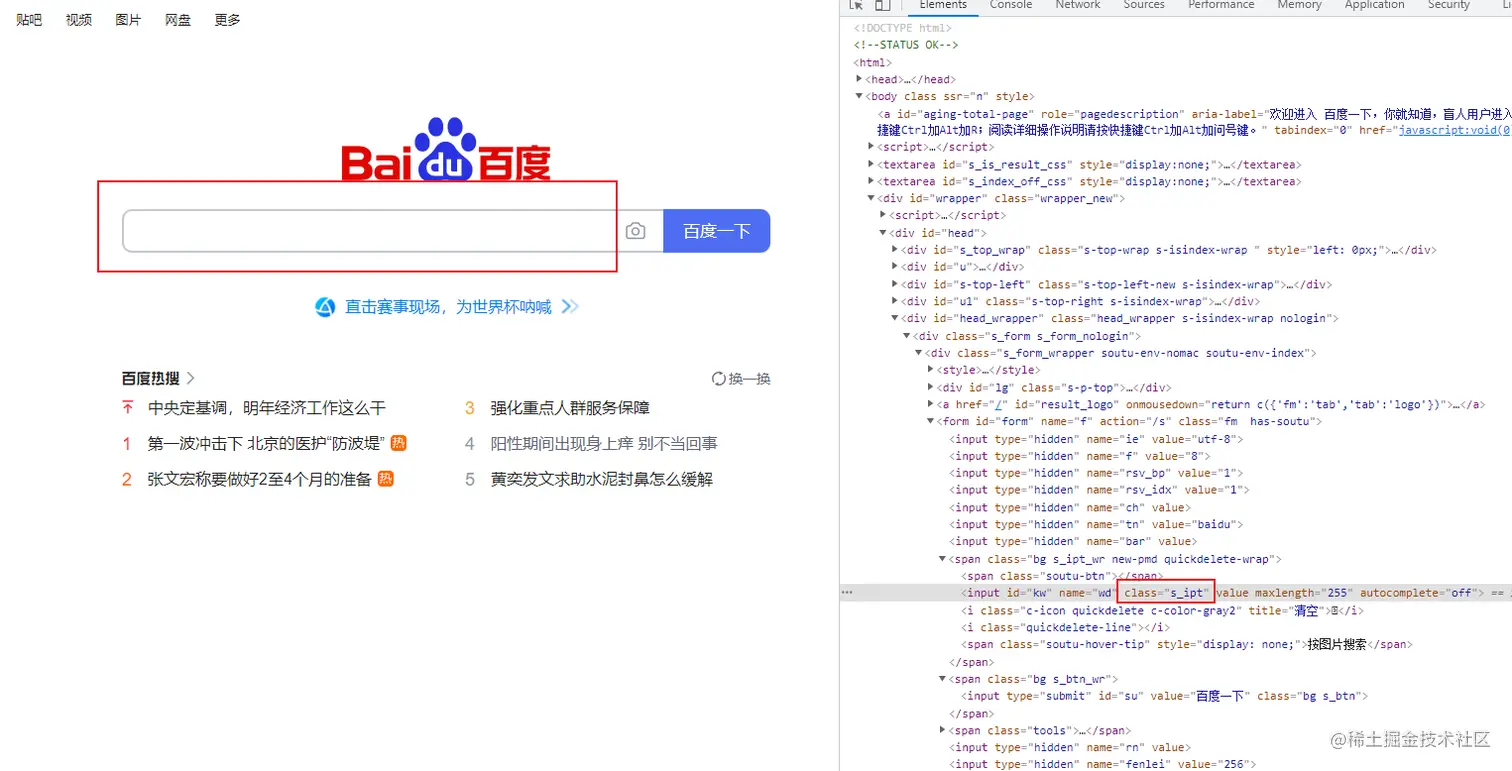Expand the div id="u1" node
This screenshot has width=1512, height=771.
(895, 301)
